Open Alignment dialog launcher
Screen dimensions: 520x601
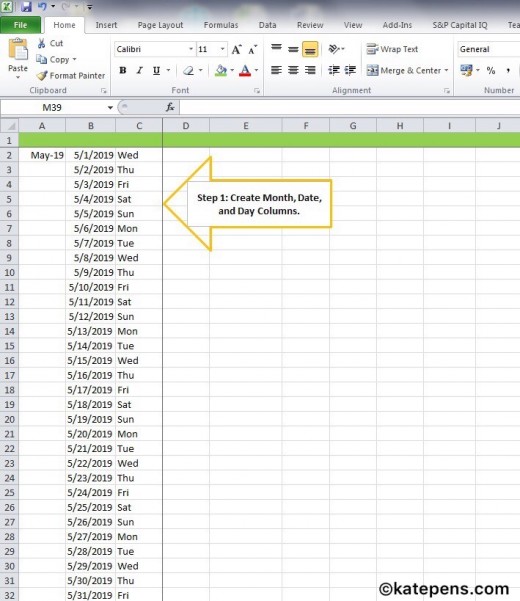click(446, 91)
